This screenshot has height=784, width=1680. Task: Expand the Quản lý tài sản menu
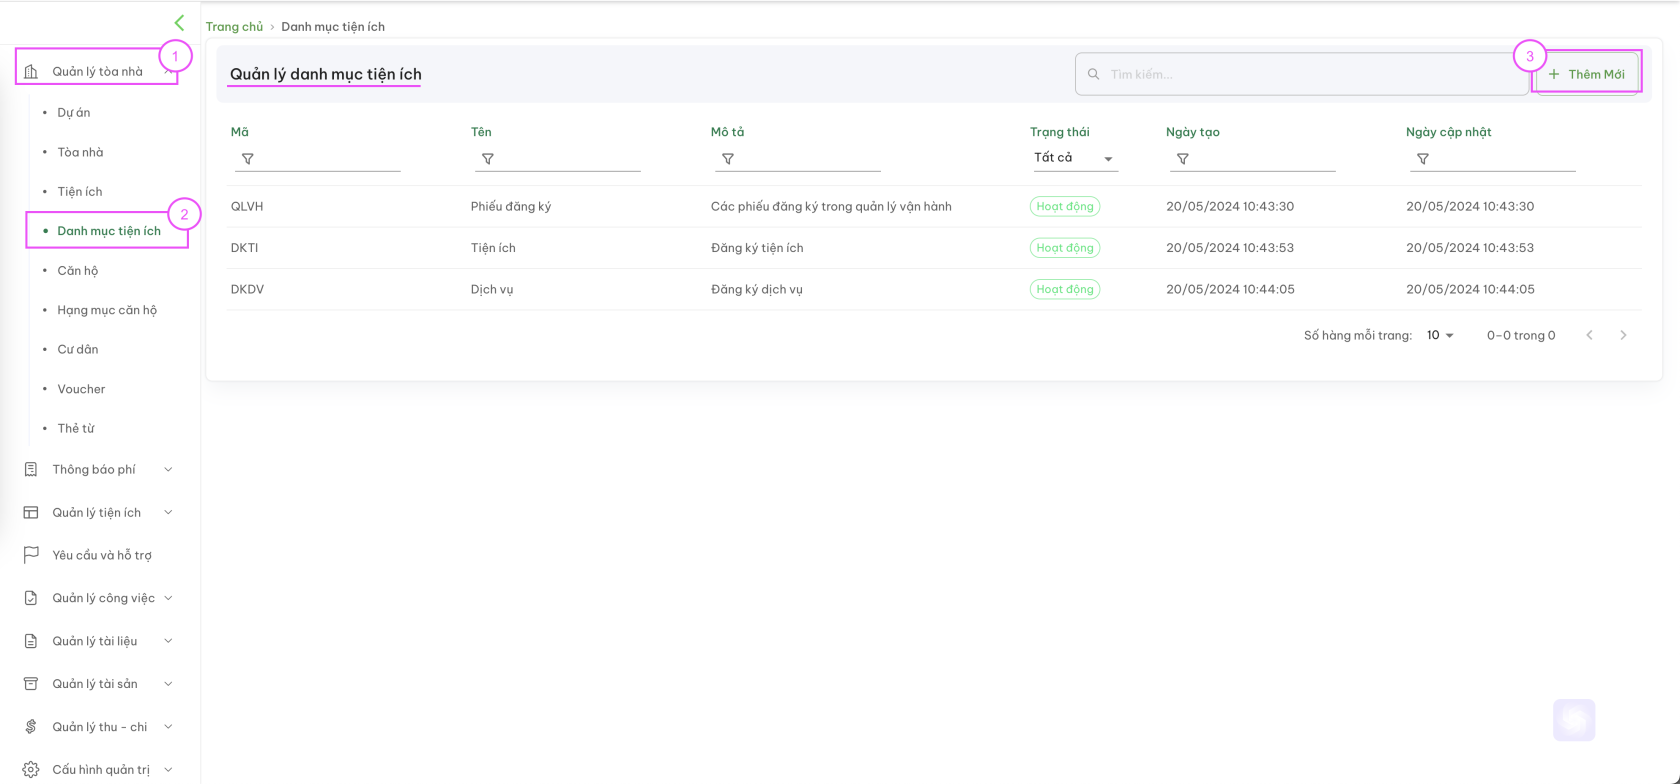pos(168,684)
